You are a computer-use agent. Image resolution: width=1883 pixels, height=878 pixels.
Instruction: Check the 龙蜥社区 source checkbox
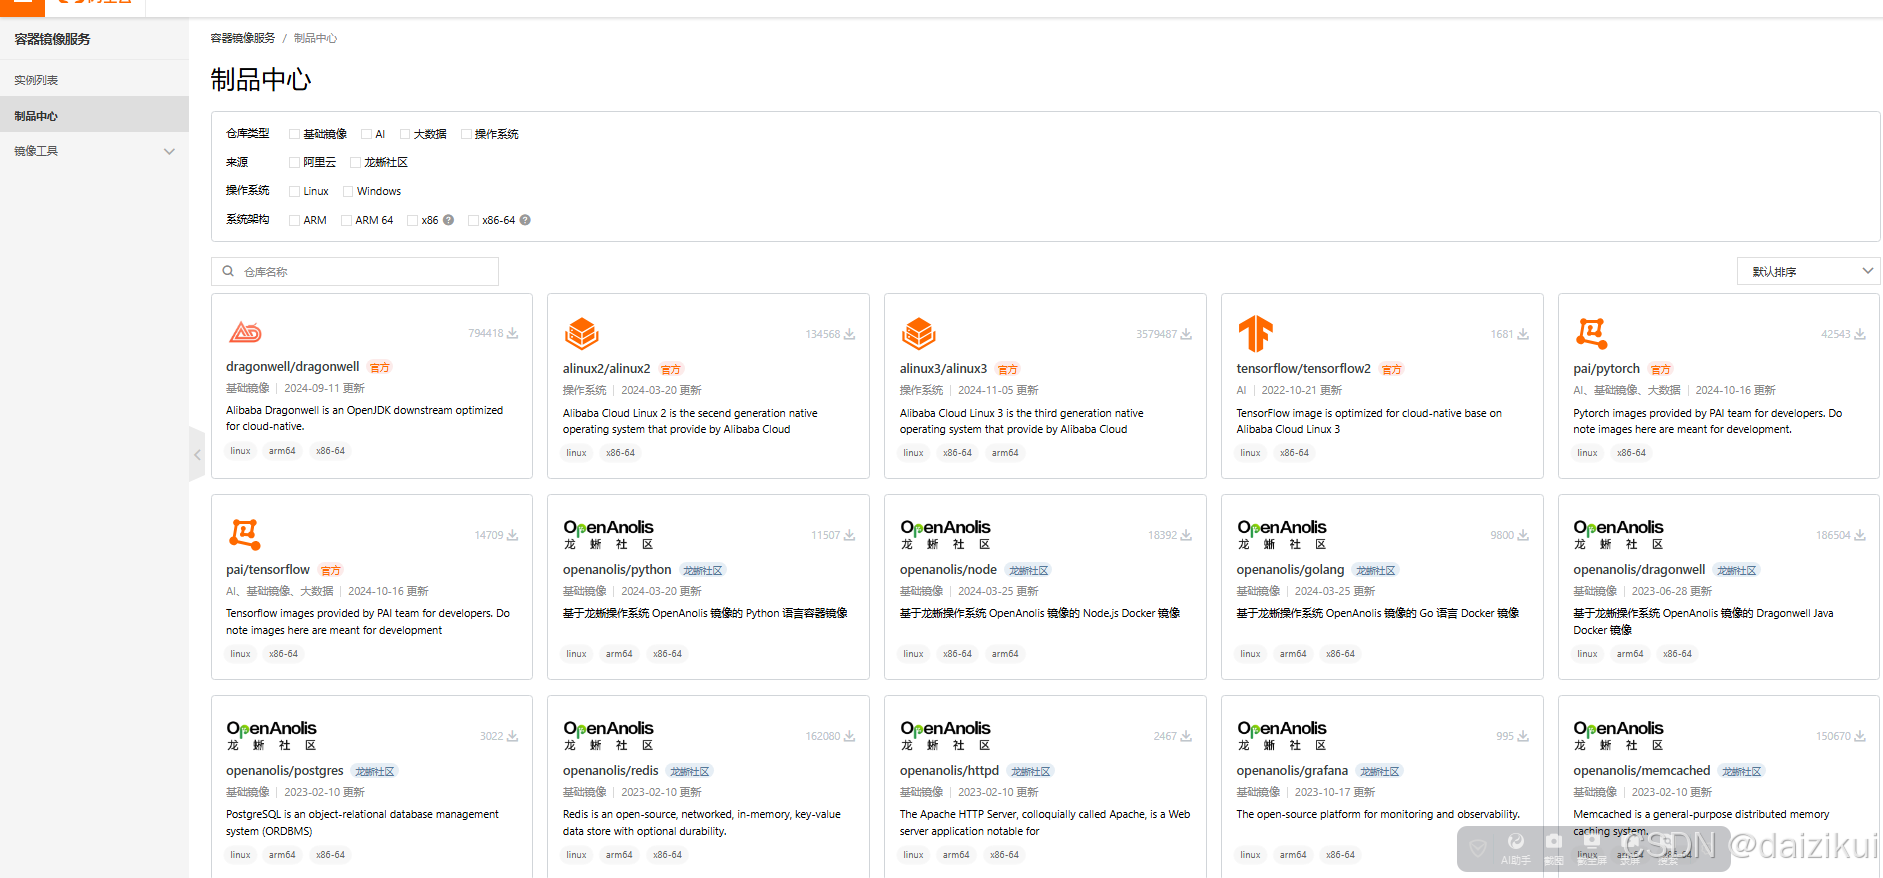(x=355, y=162)
